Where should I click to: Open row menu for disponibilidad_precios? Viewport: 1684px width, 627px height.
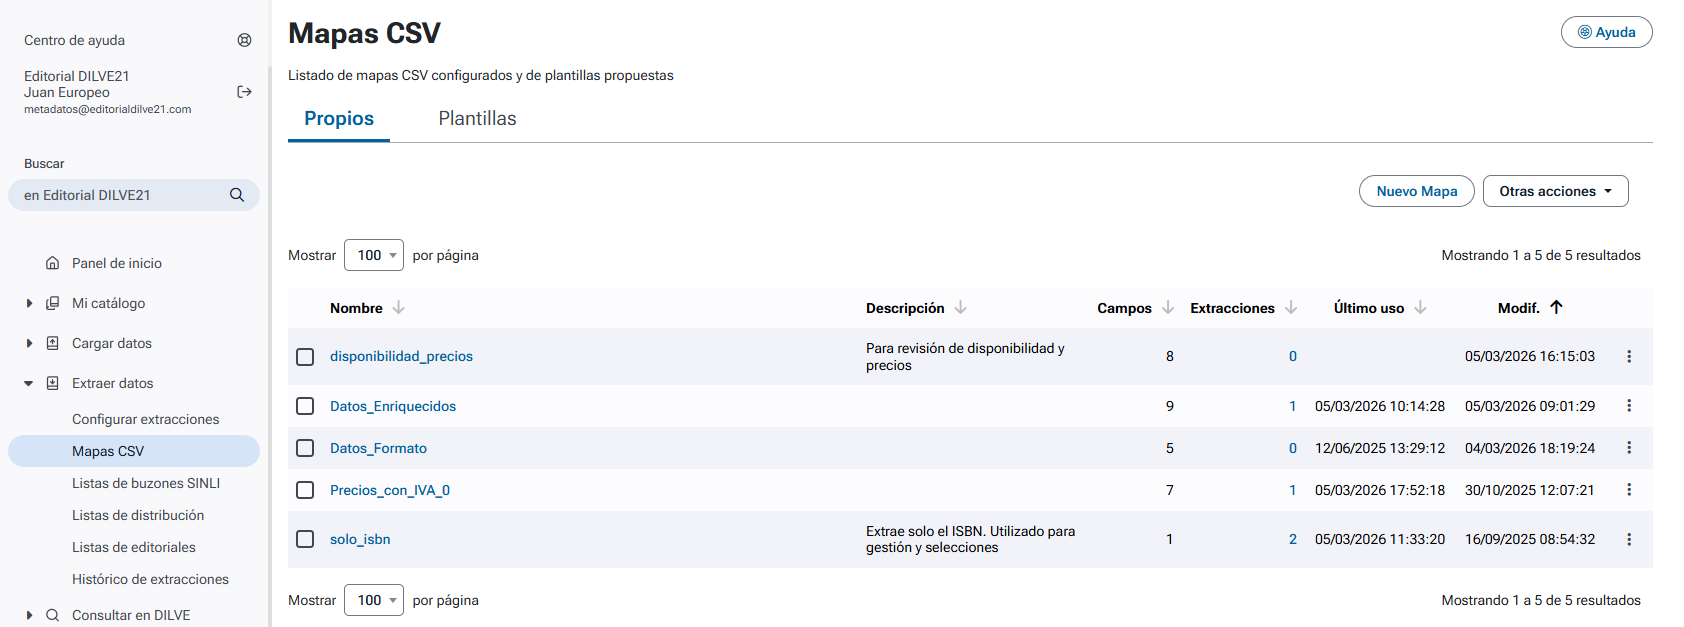[1629, 356]
